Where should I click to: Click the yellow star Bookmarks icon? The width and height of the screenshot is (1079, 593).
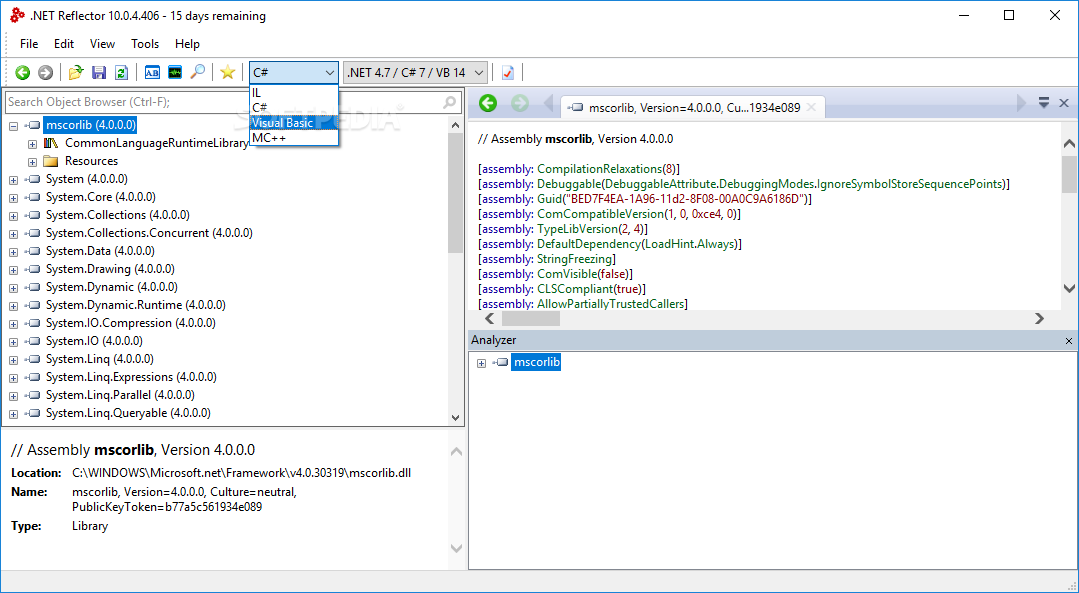tap(228, 72)
